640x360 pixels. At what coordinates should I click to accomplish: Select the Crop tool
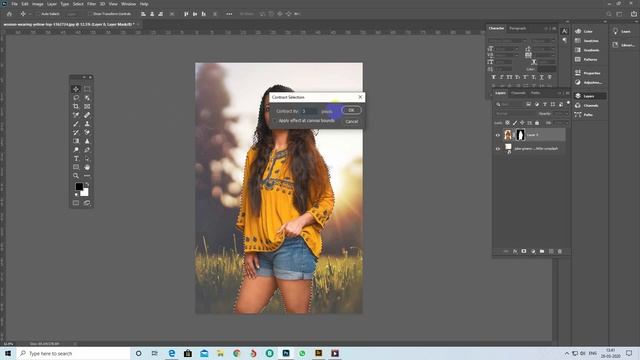(76, 106)
